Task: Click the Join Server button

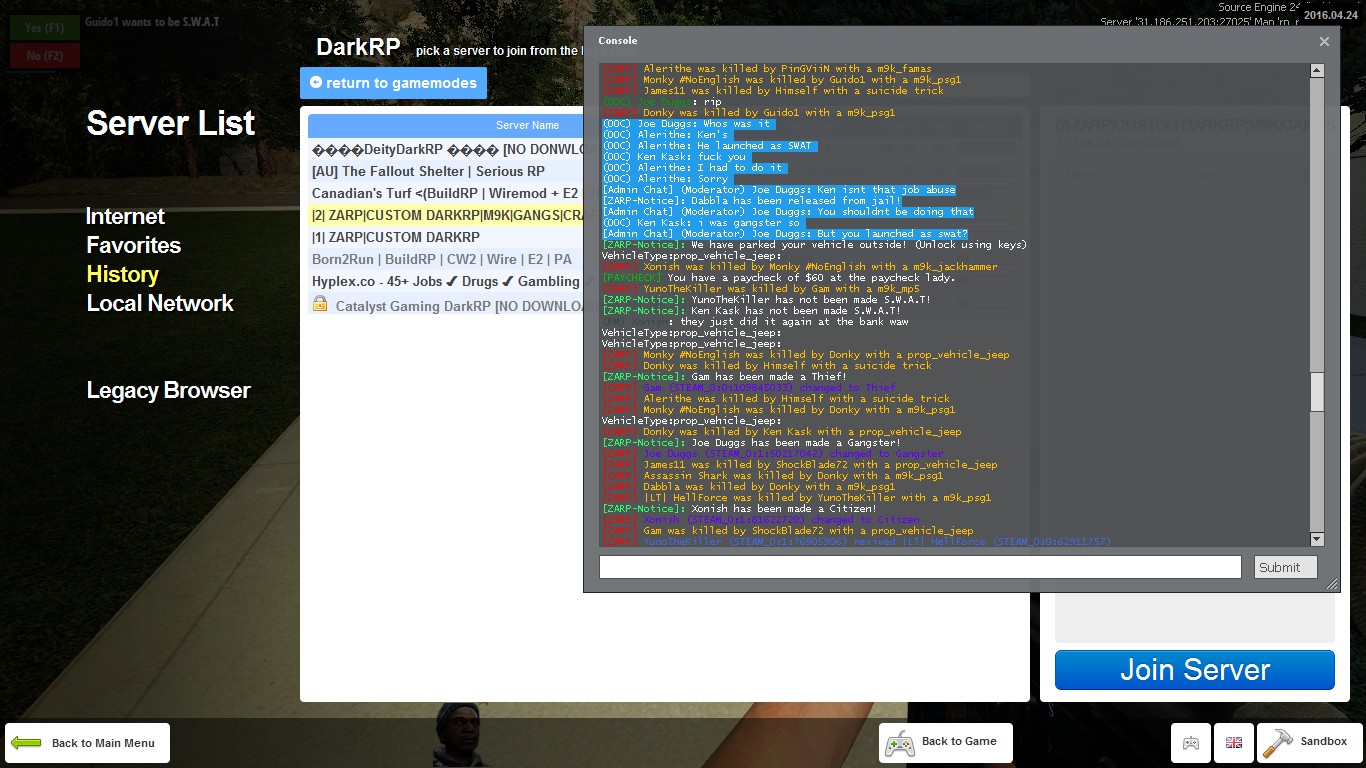Action: [1195, 670]
